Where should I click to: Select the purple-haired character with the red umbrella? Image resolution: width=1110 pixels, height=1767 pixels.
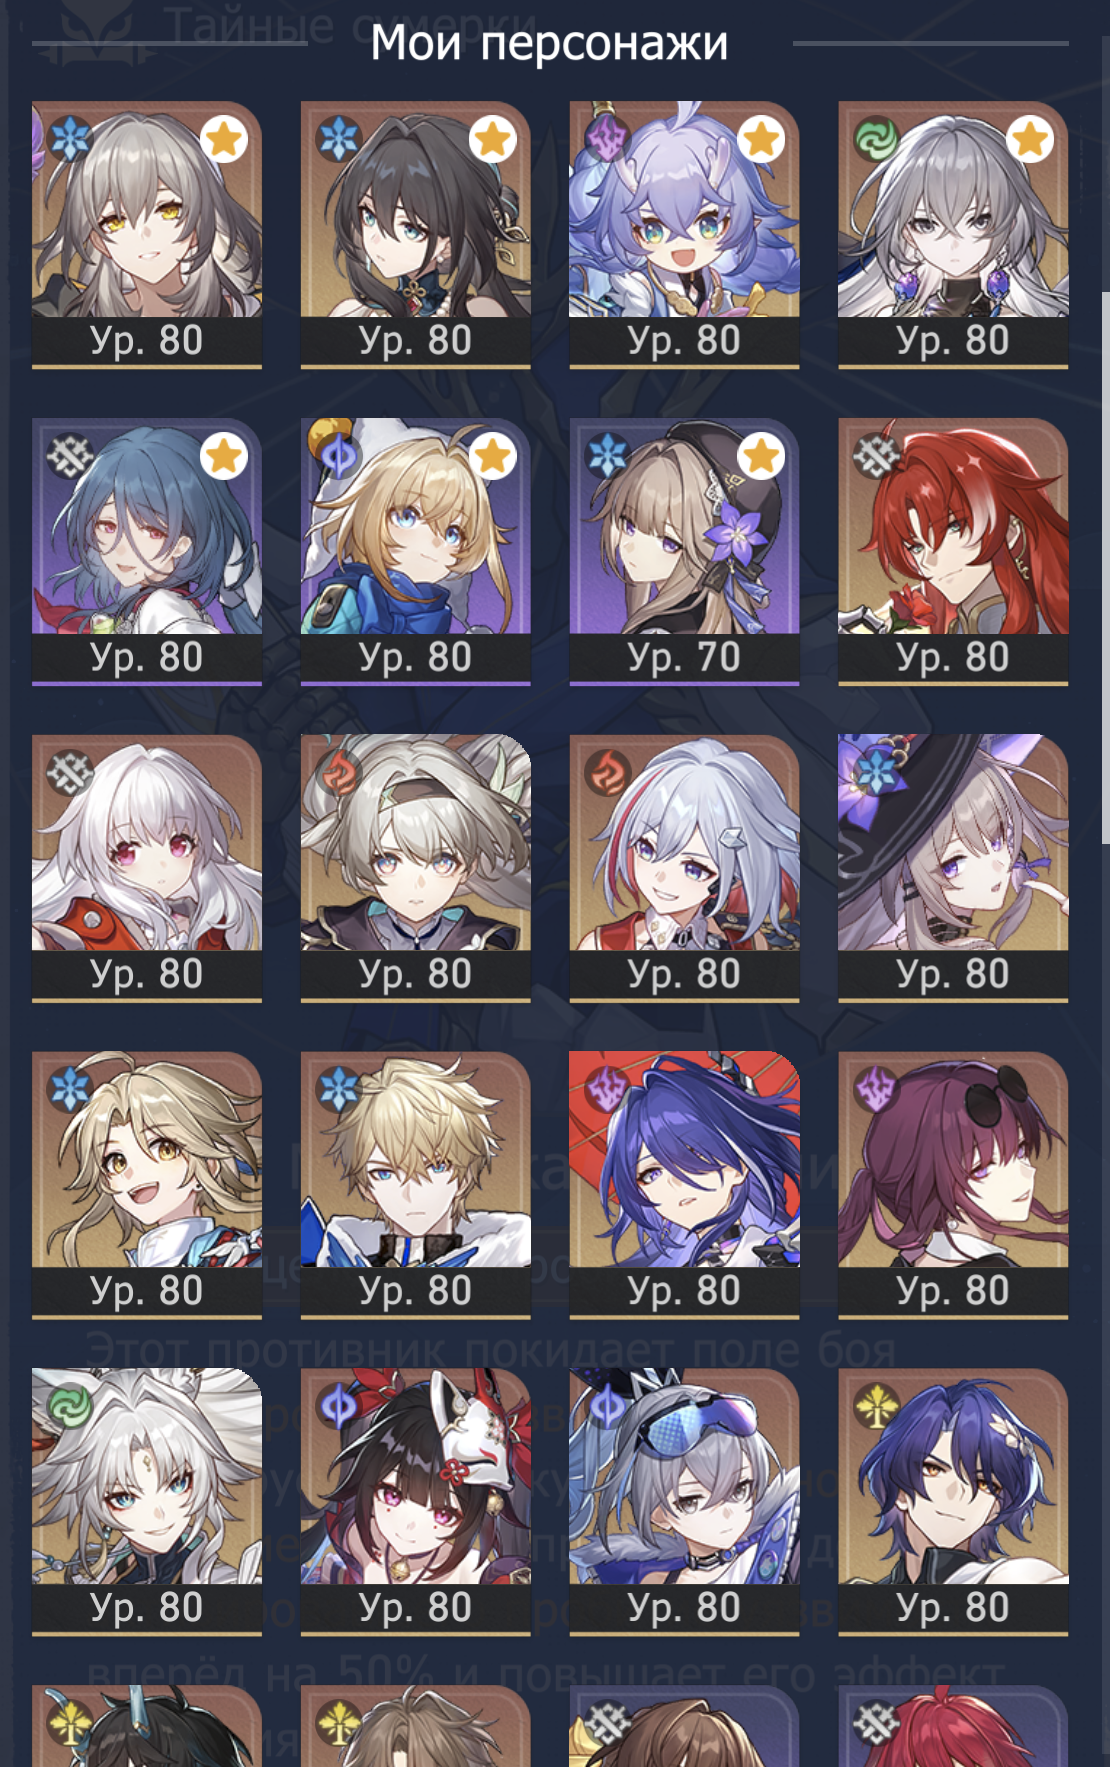point(684,1185)
